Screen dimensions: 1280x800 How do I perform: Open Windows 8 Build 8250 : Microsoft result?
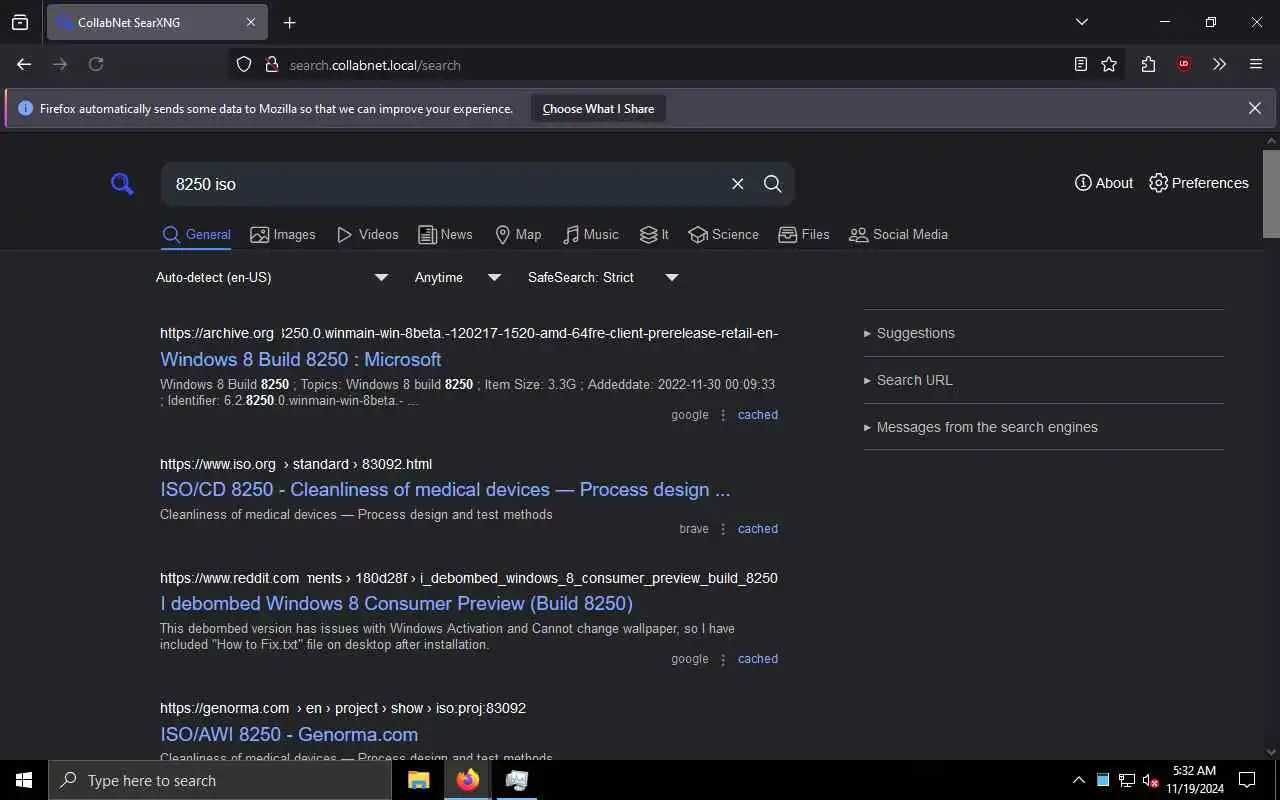coord(300,359)
